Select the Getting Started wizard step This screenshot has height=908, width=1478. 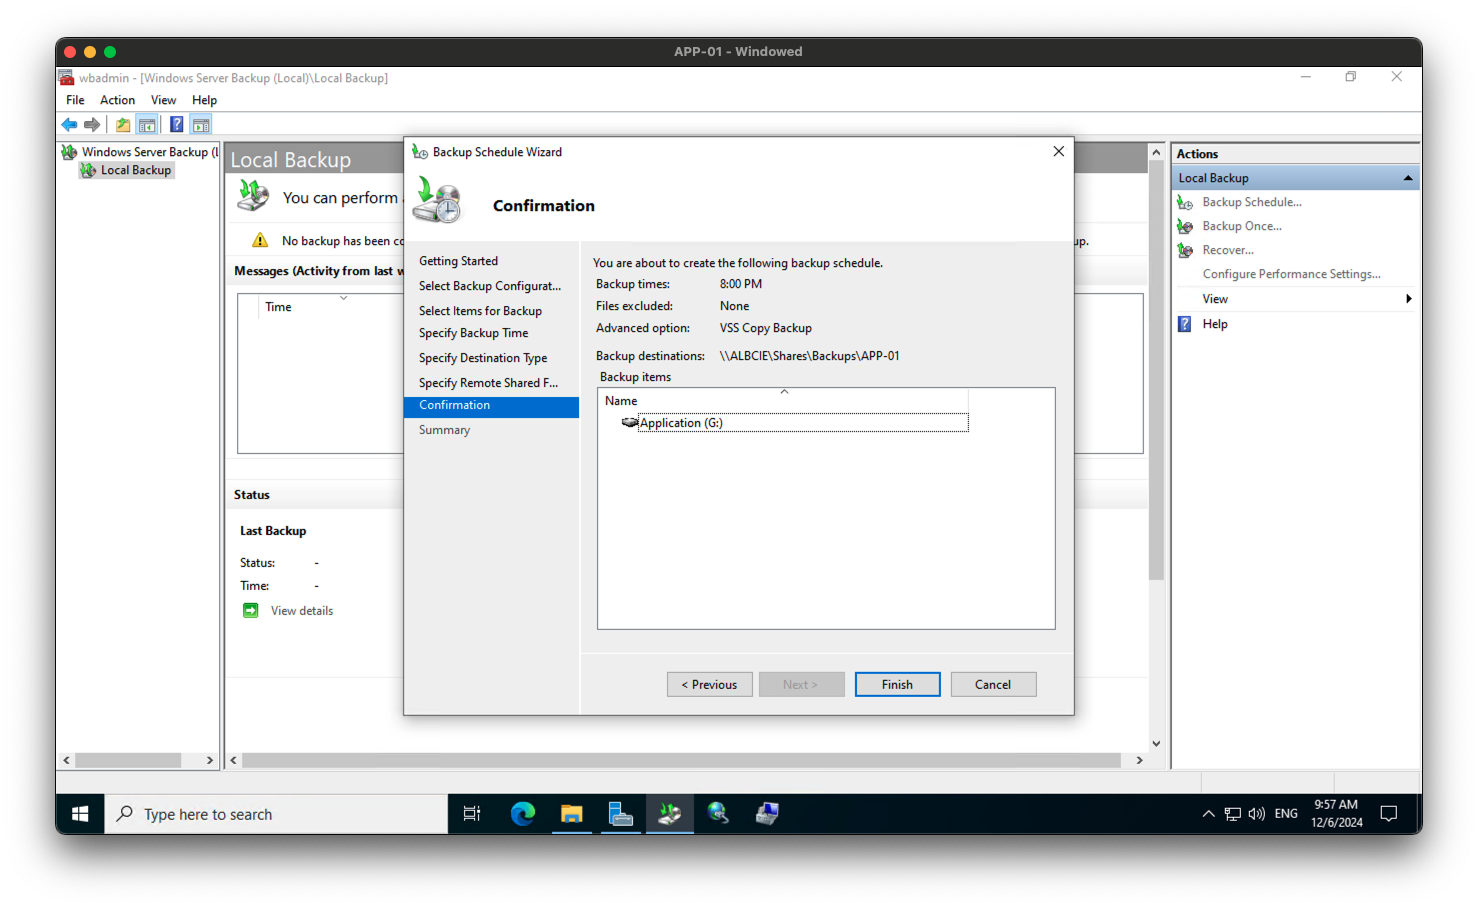coord(458,260)
